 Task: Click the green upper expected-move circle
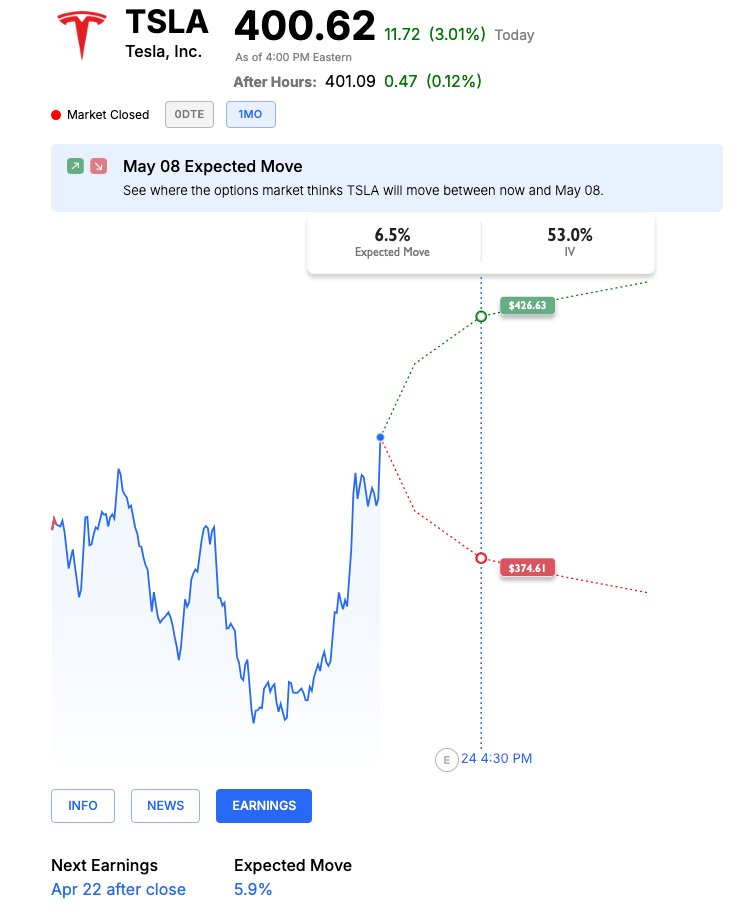[481, 316]
